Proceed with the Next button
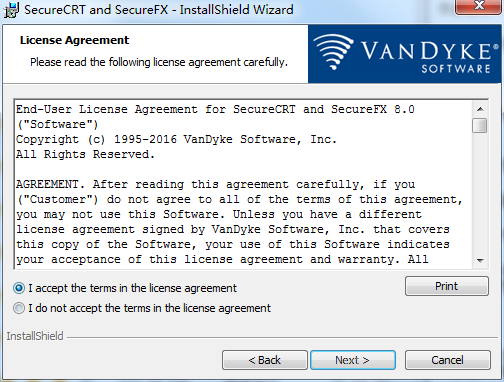This screenshot has height=382, width=504. point(353,360)
